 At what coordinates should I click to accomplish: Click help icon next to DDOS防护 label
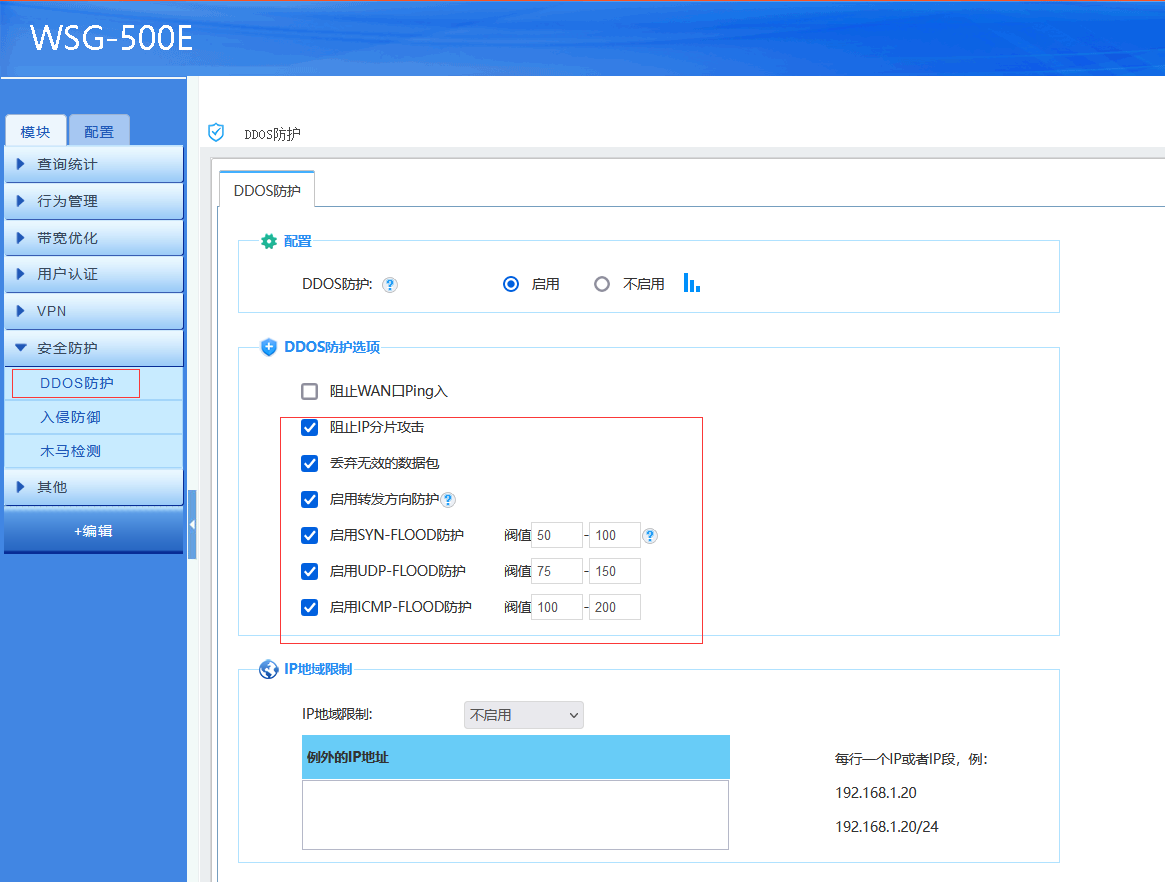pyautogui.click(x=390, y=285)
